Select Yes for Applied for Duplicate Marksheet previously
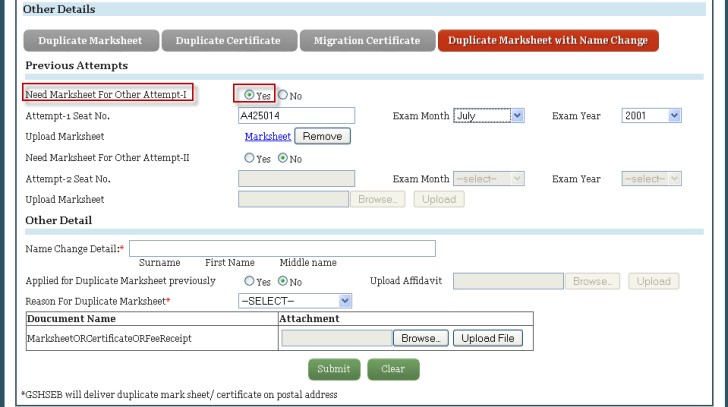728x407 pixels. tap(249, 281)
